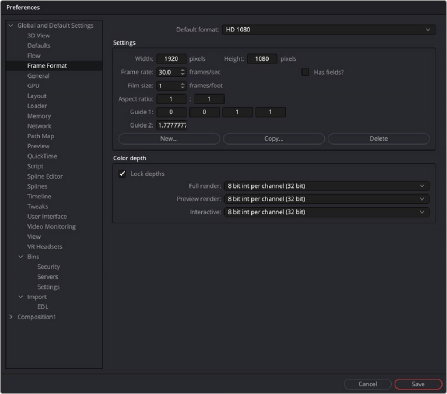Select Timeline preferences
Viewport: 447px width, 394px height.
[39, 196]
